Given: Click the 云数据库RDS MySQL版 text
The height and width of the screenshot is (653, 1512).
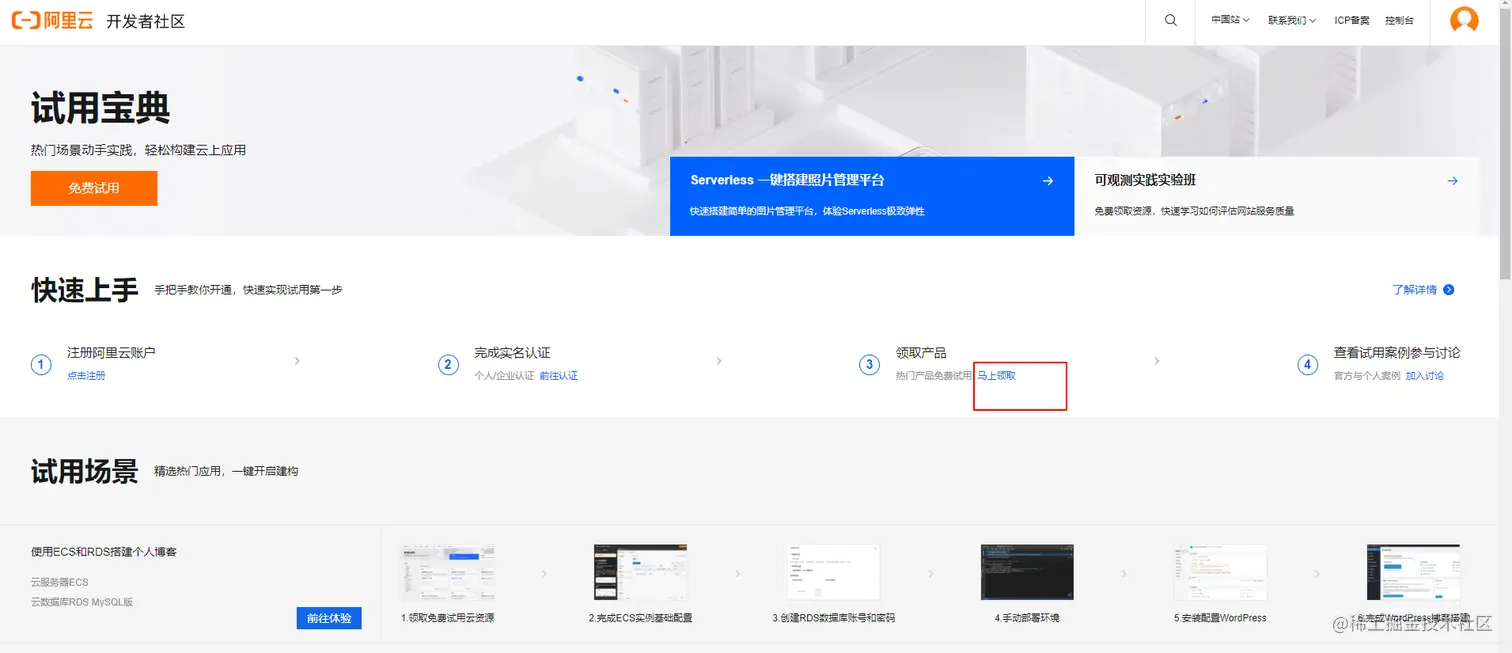Looking at the screenshot, I should (82, 602).
